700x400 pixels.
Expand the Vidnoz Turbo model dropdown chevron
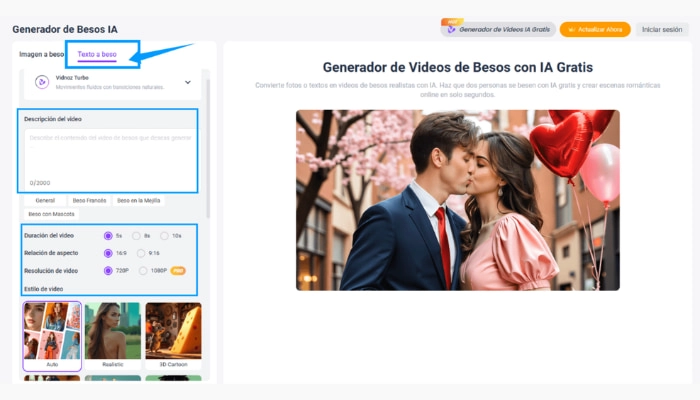[188, 82]
